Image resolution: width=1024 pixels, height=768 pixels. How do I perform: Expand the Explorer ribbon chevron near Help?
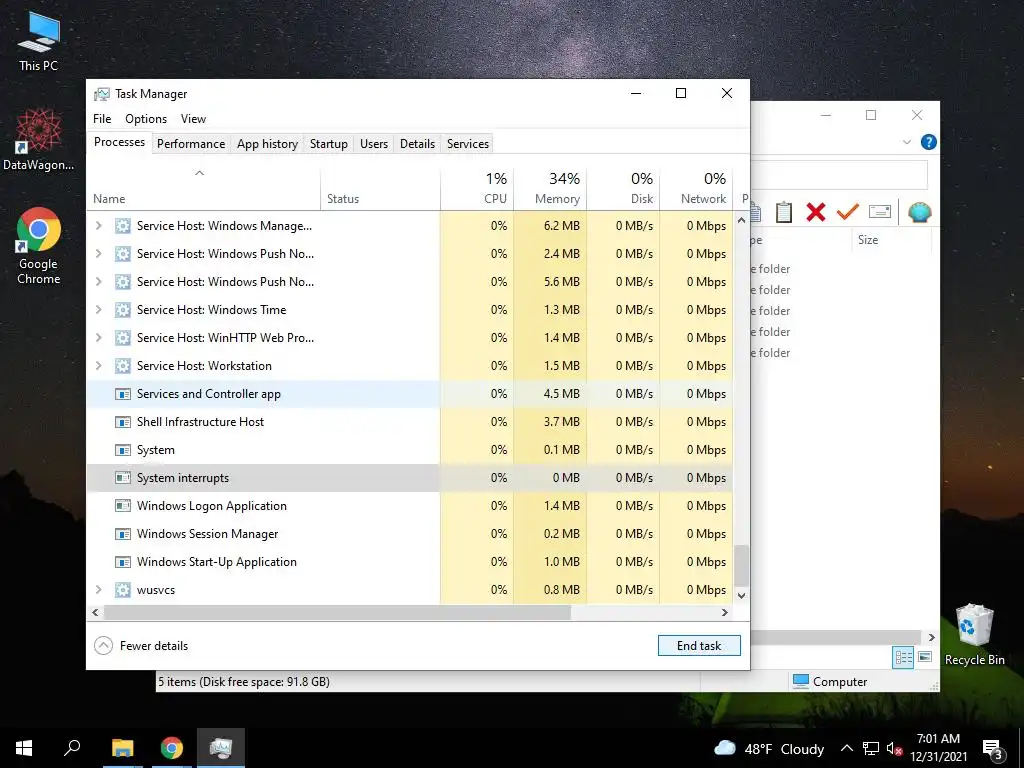tap(906, 142)
